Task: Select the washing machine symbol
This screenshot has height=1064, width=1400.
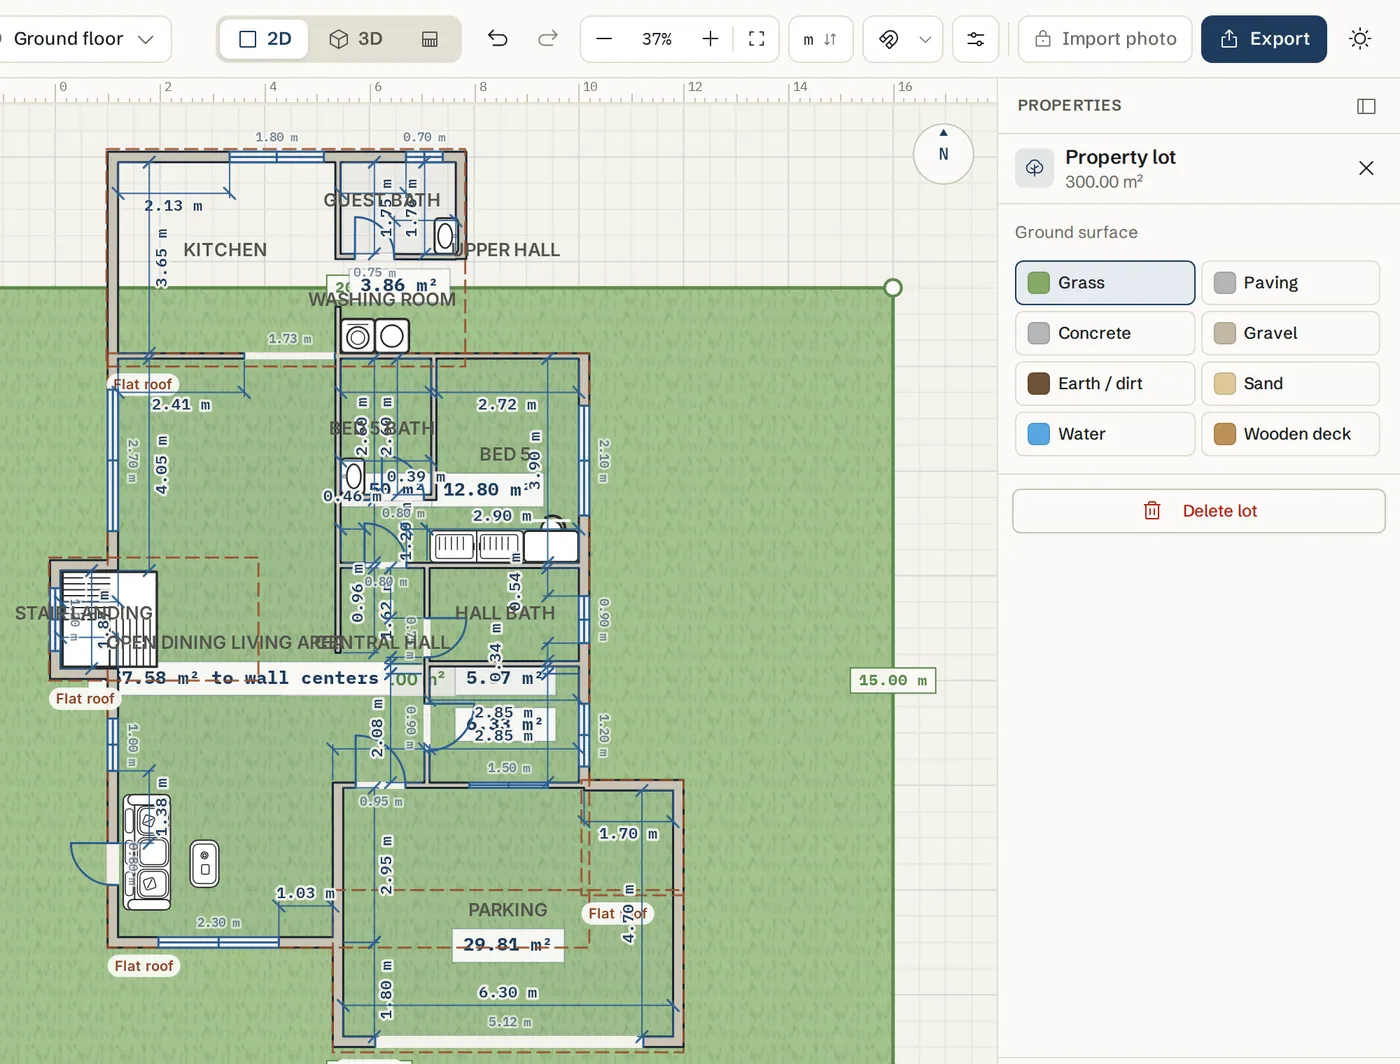Action: pyautogui.click(x=358, y=337)
